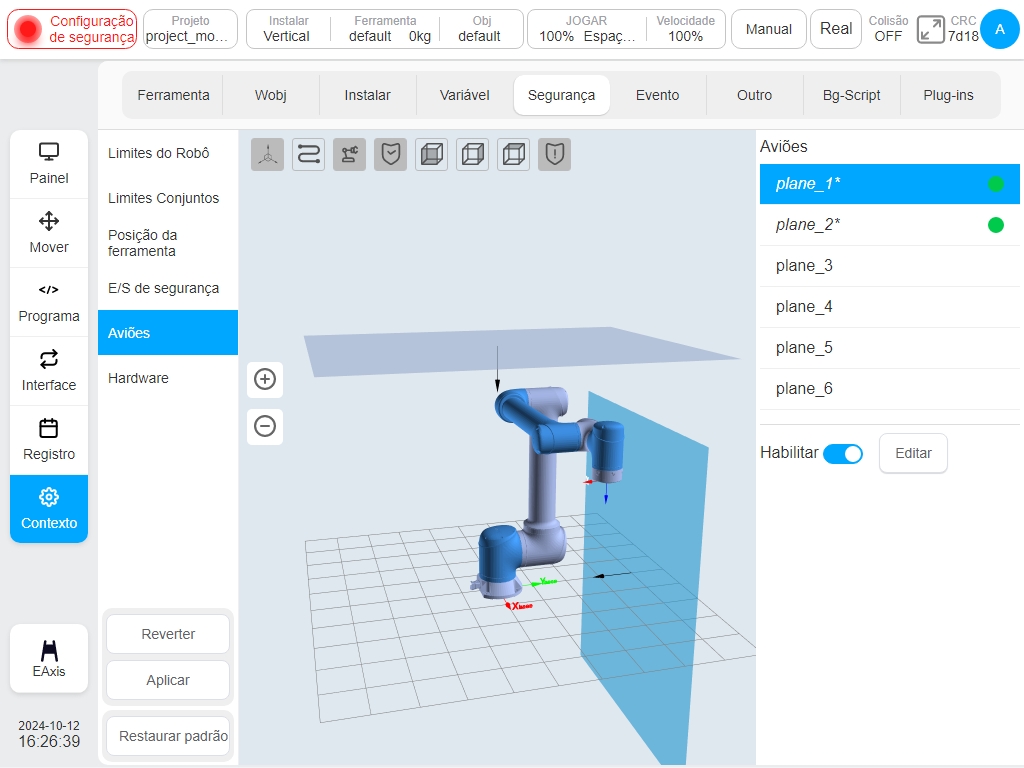Open the Ferramenta default 0kg setting

click(x=385, y=29)
